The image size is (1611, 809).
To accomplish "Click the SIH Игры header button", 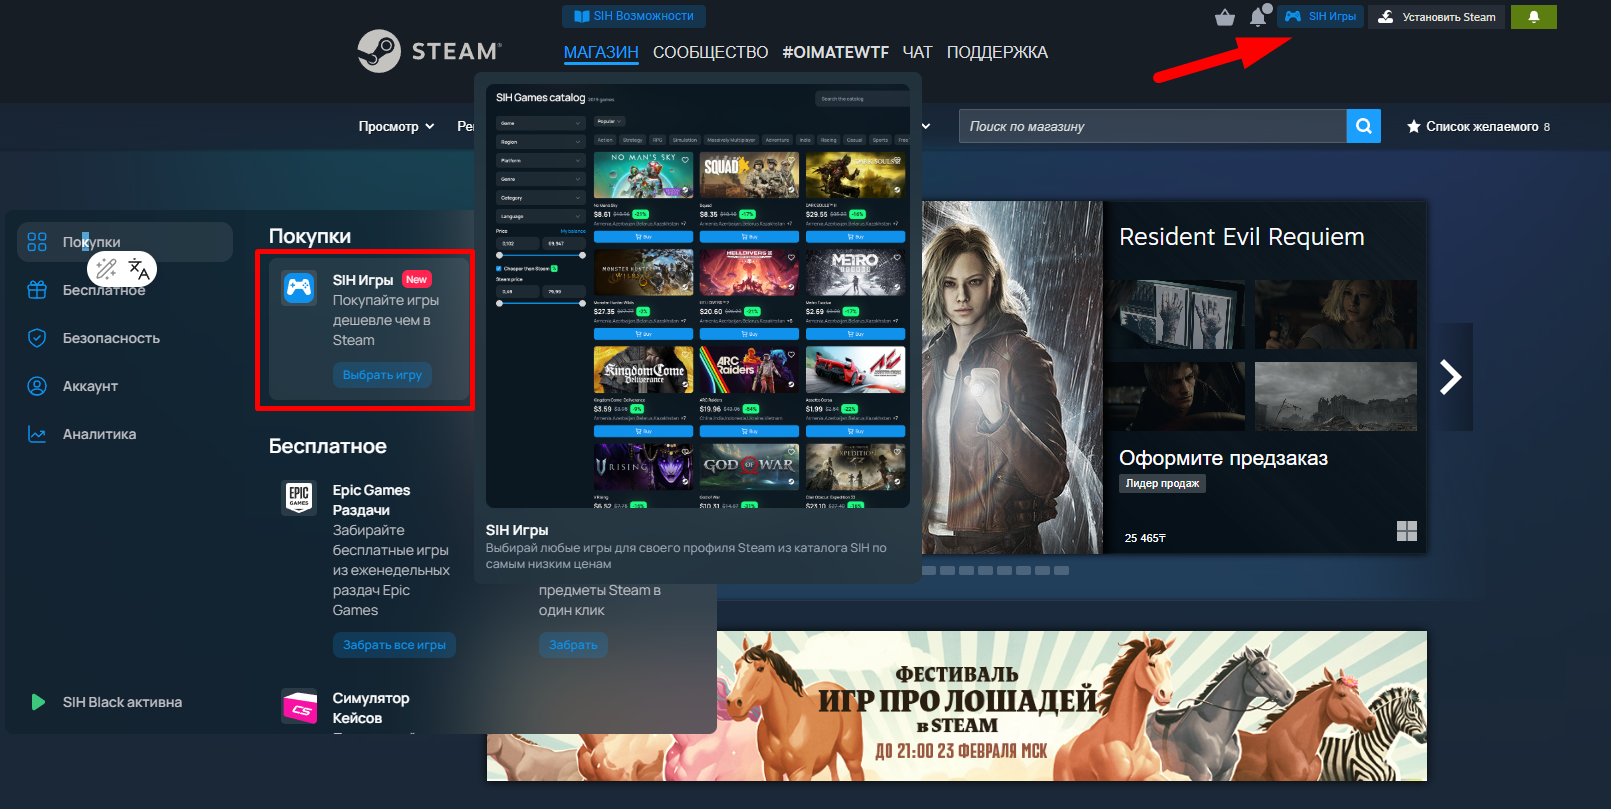I will pyautogui.click(x=1320, y=16).
